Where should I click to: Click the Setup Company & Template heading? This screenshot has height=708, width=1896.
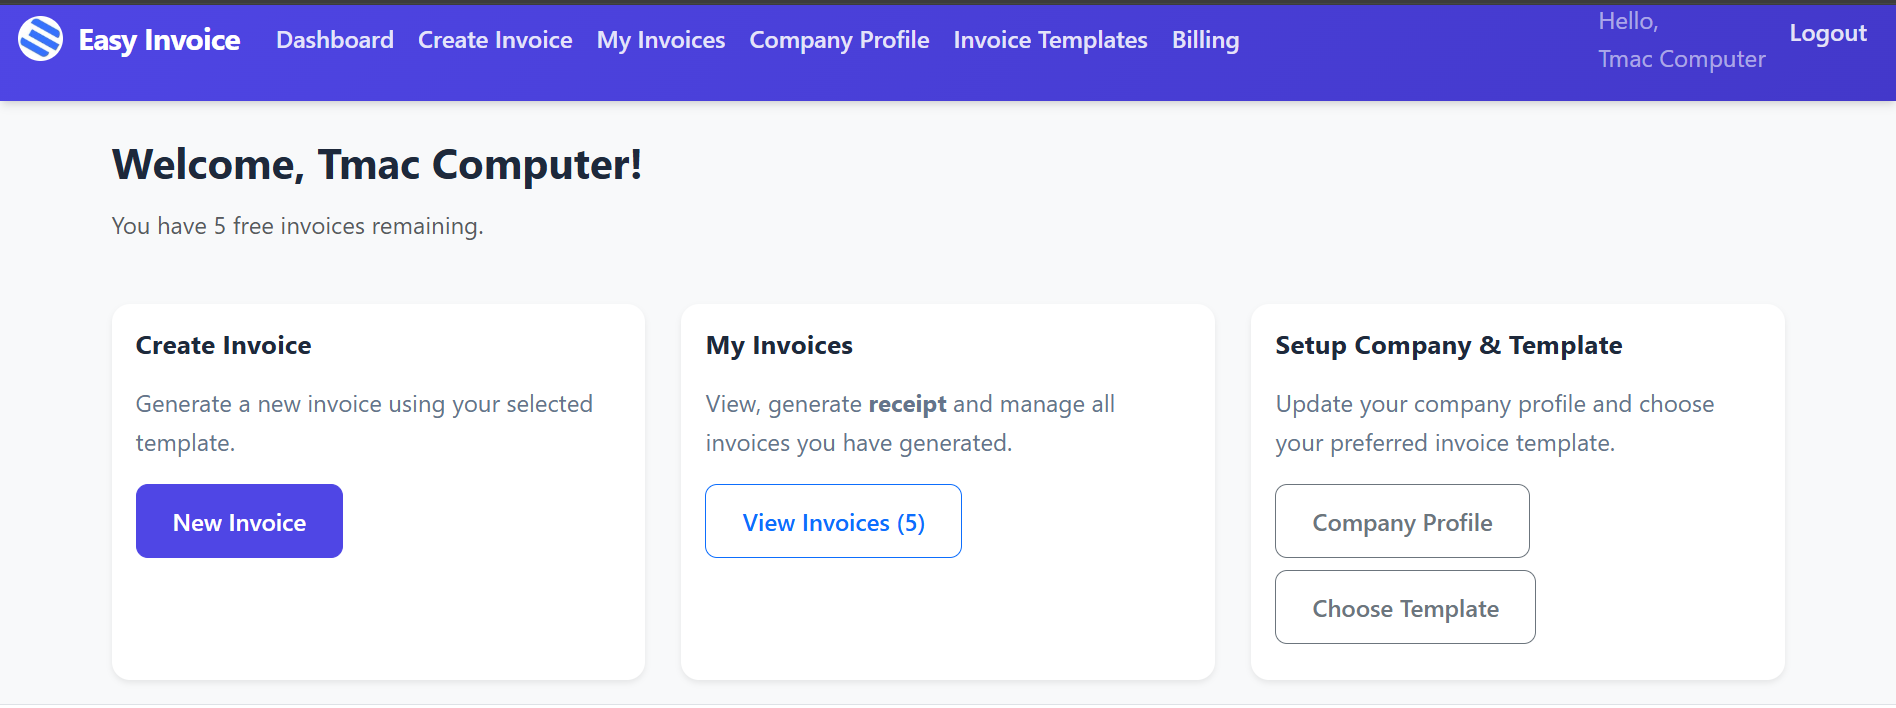point(1448,345)
